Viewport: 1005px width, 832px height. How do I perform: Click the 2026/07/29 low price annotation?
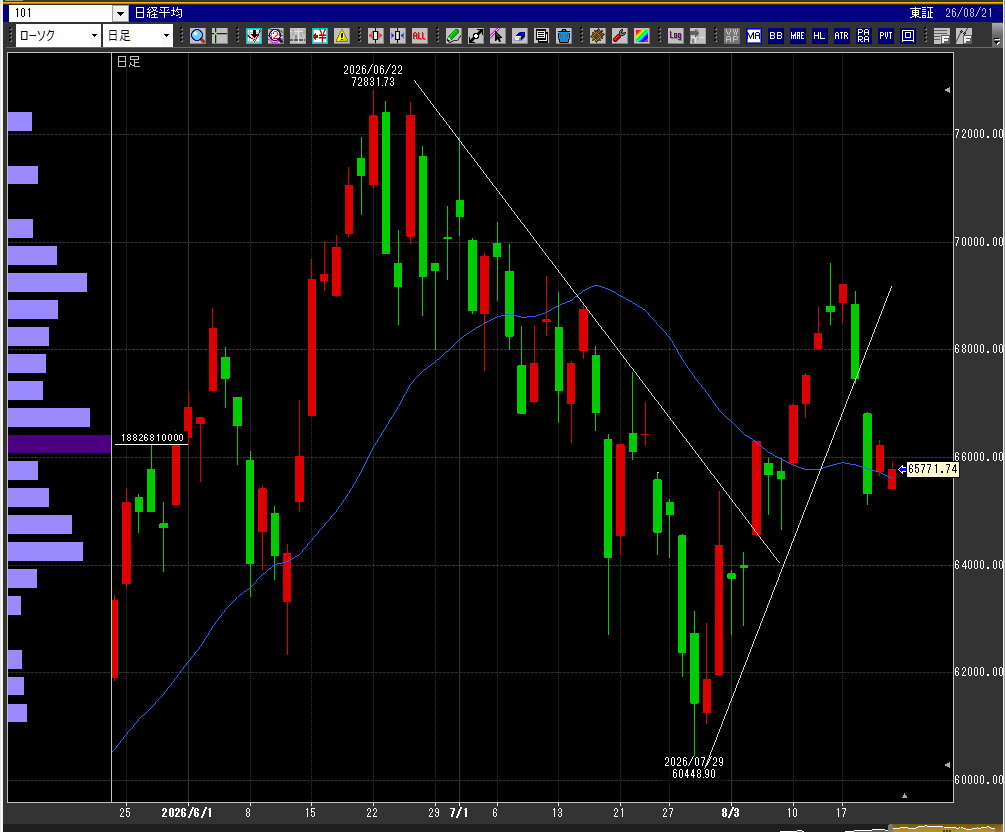(694, 767)
